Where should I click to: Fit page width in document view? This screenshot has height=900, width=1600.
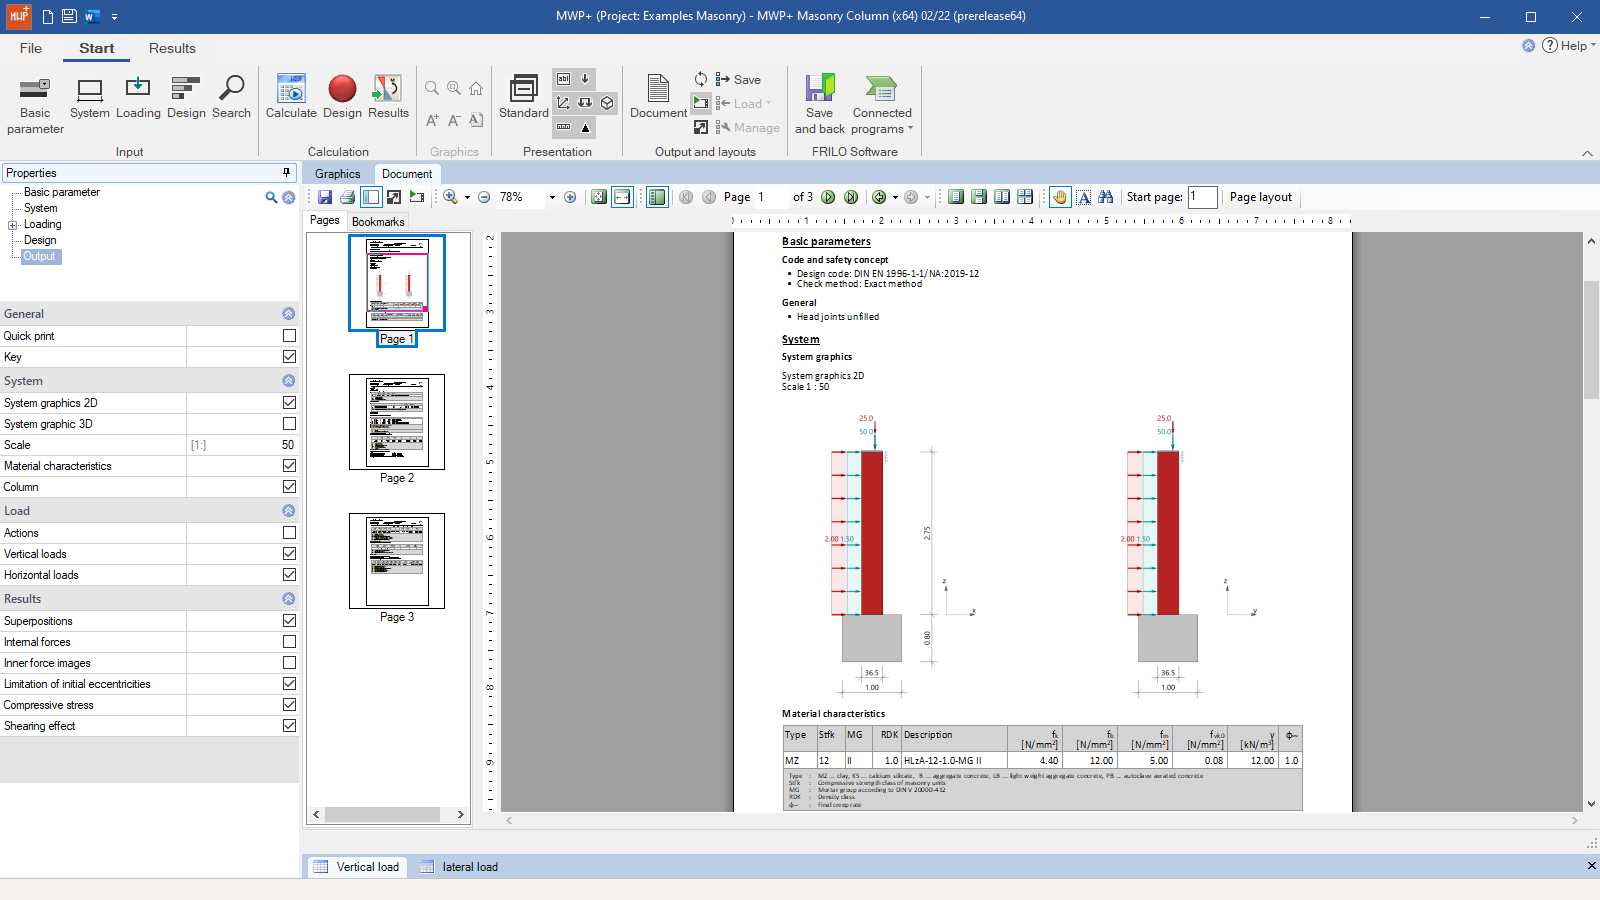click(x=622, y=197)
